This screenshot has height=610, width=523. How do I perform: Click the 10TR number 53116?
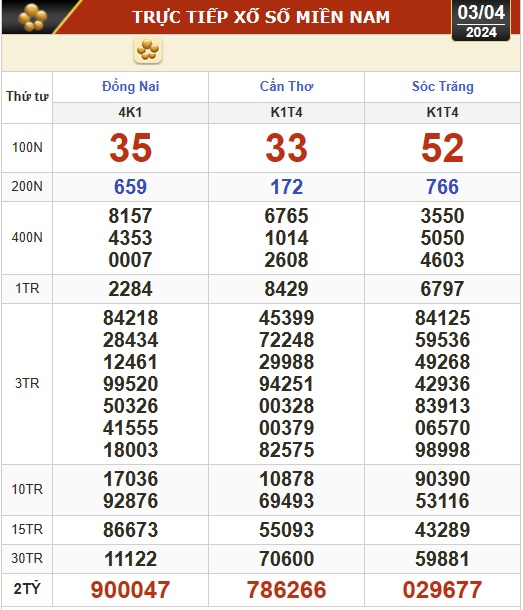pyautogui.click(x=442, y=501)
